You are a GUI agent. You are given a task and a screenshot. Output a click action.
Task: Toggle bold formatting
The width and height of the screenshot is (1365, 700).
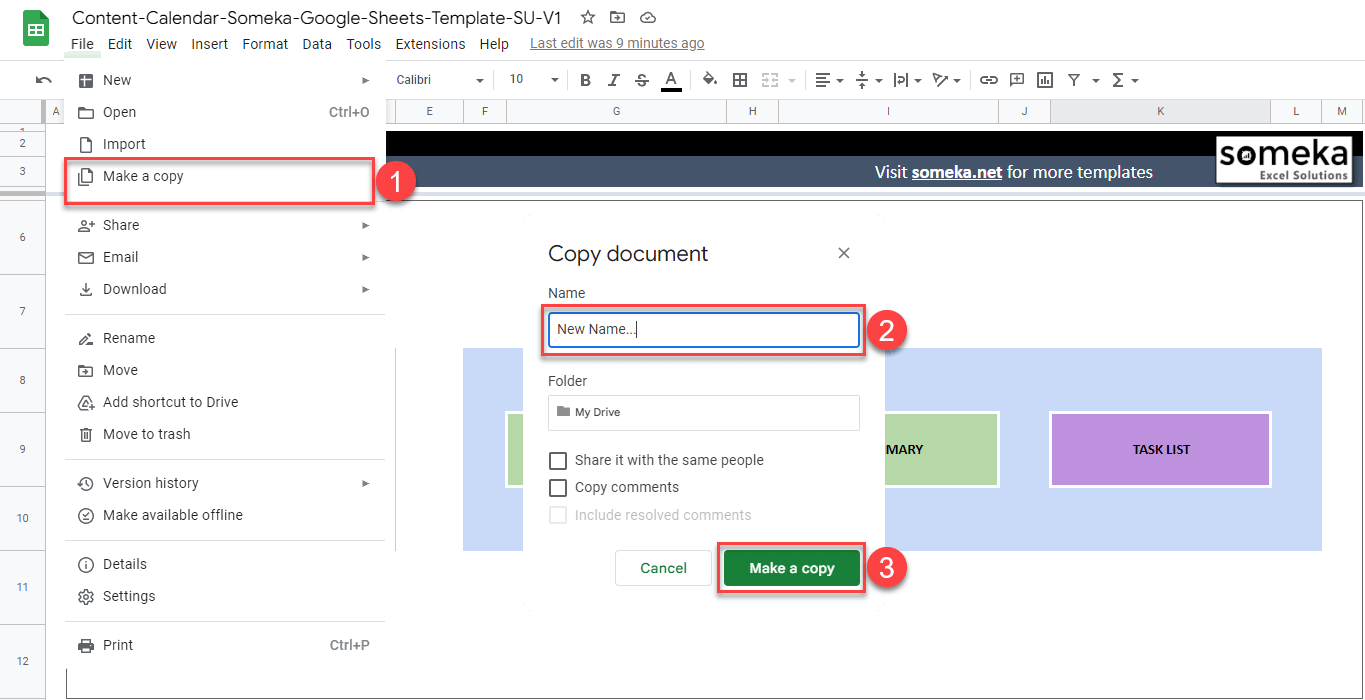585,80
